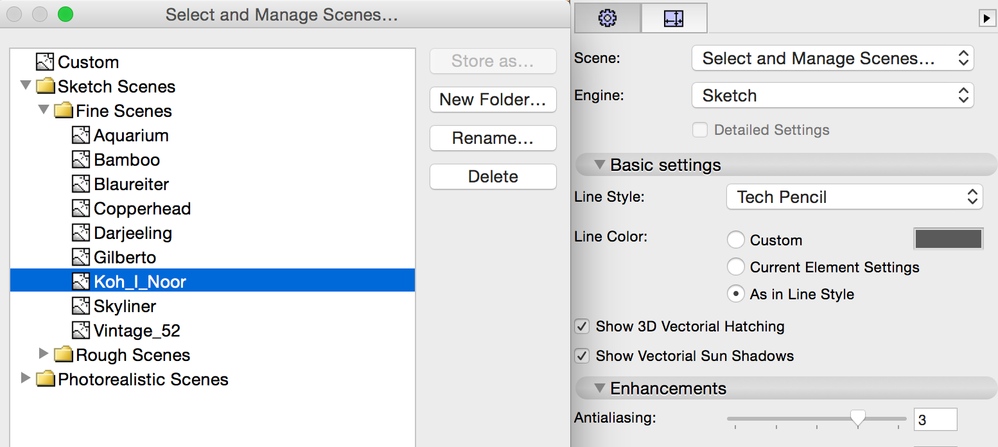This screenshot has width=998, height=447.
Task: Click the Sketch Scenes folder icon
Action: pyautogui.click(x=45, y=87)
